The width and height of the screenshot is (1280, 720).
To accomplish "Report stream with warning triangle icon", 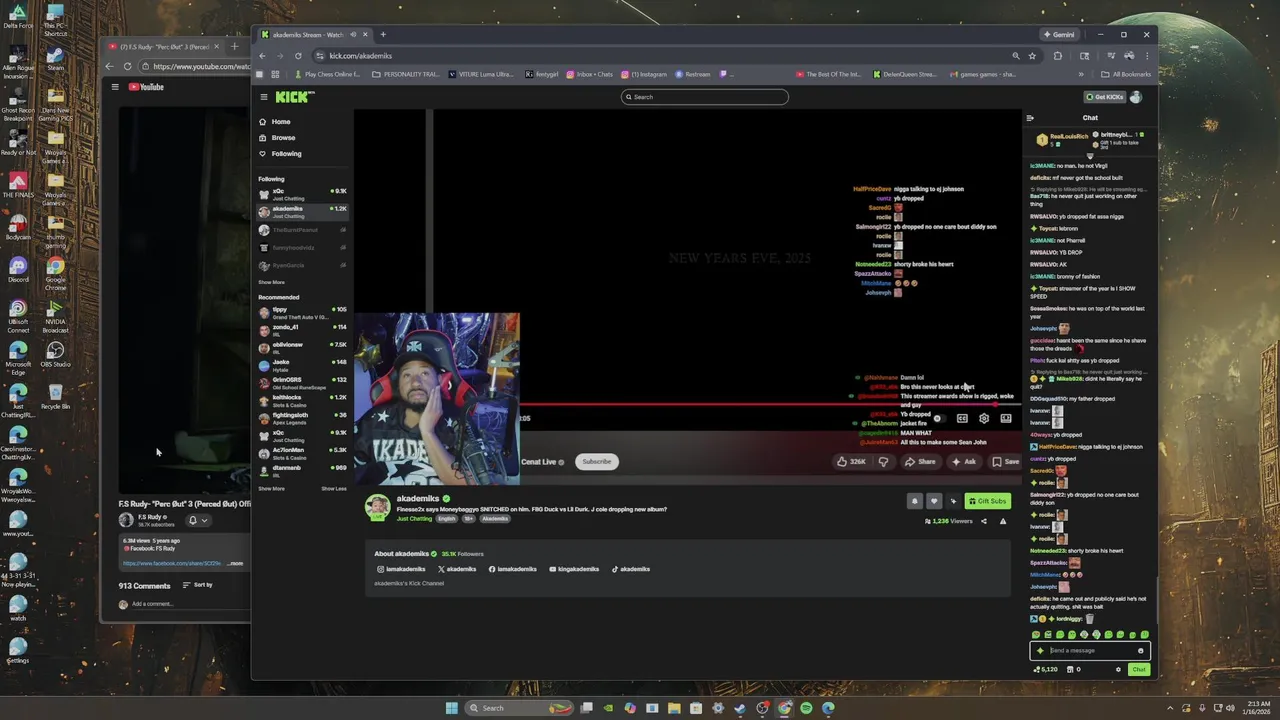I will (1003, 521).
